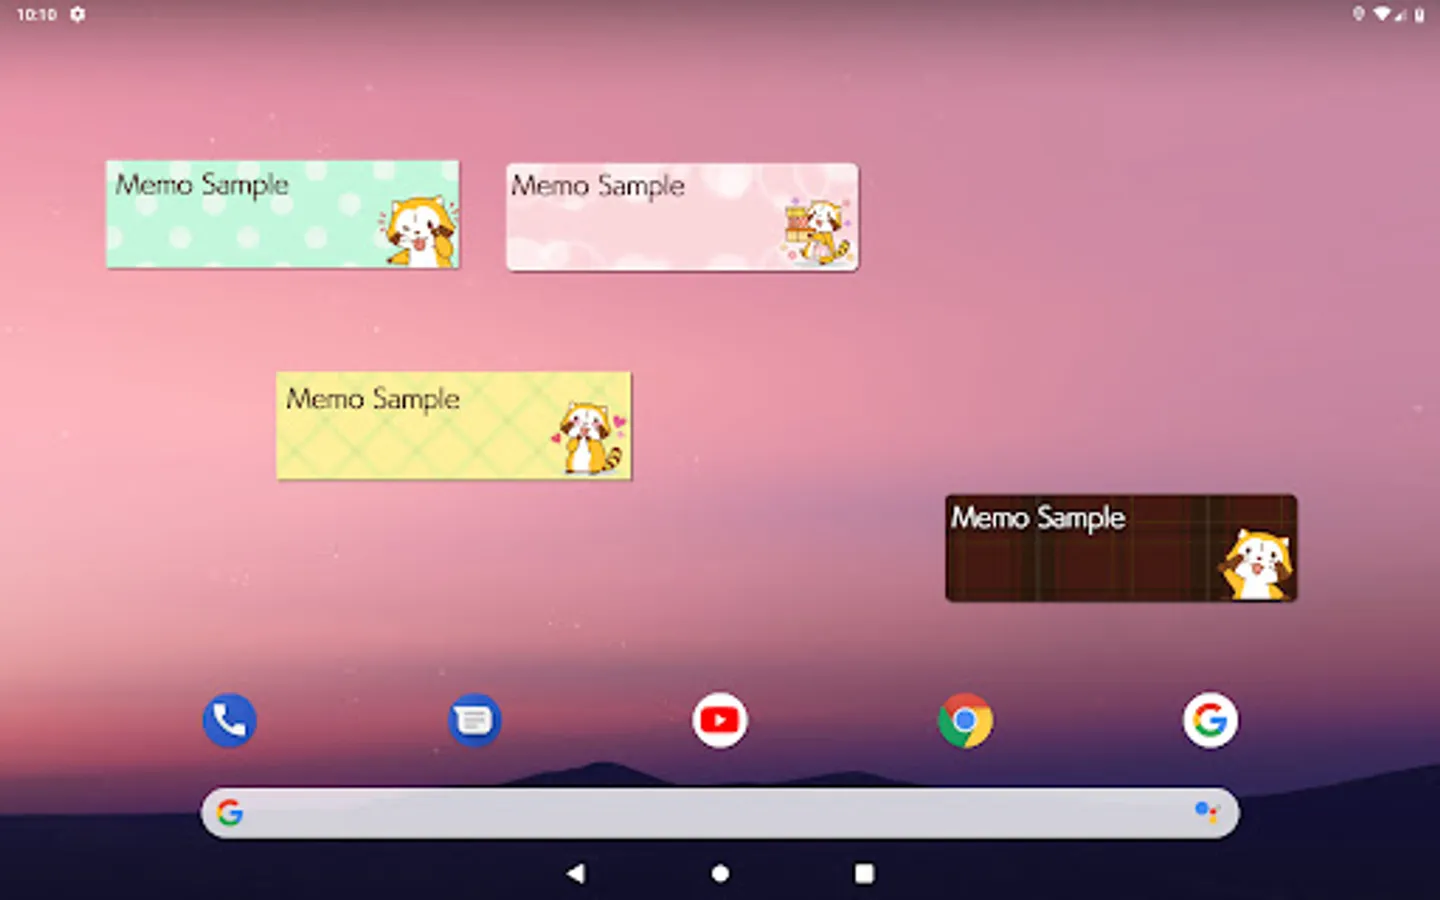
Task: Open the Google app icon
Action: tap(1210, 720)
